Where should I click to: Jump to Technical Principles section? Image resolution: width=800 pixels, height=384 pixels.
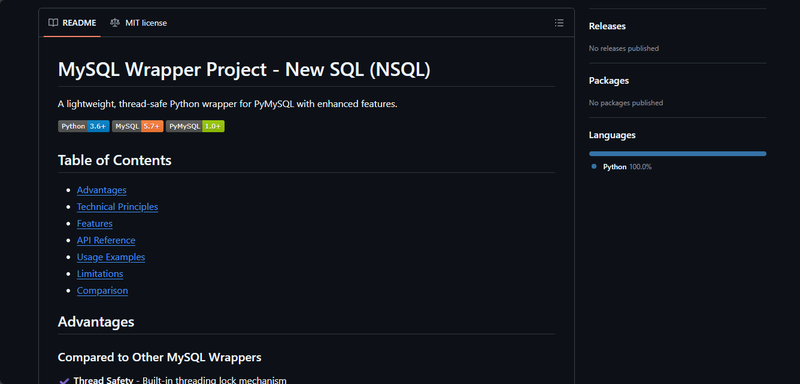pos(117,207)
